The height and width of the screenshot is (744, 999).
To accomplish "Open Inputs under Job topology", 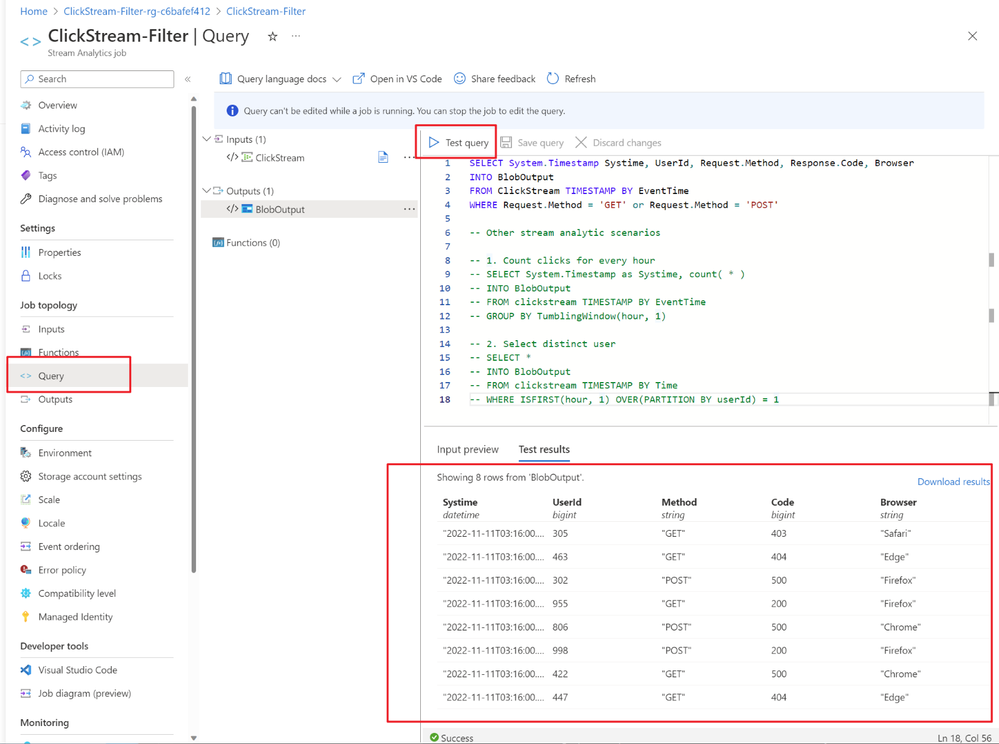I will (x=51, y=329).
